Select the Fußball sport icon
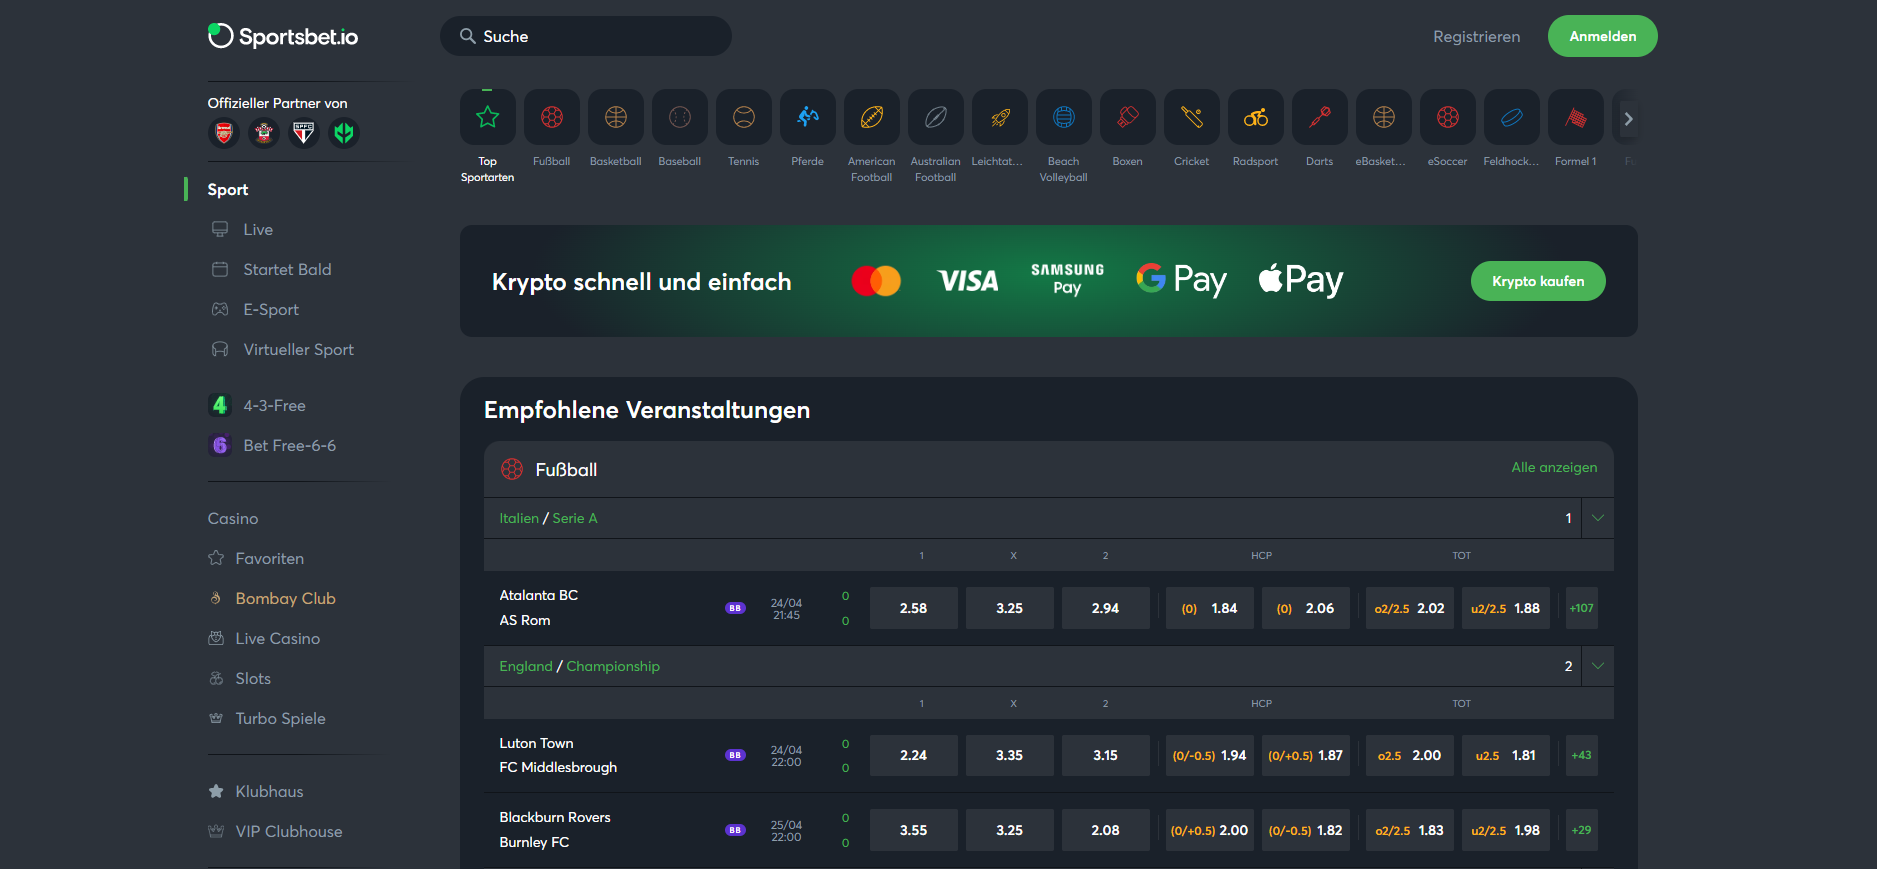The width and height of the screenshot is (1877, 869). coord(552,118)
